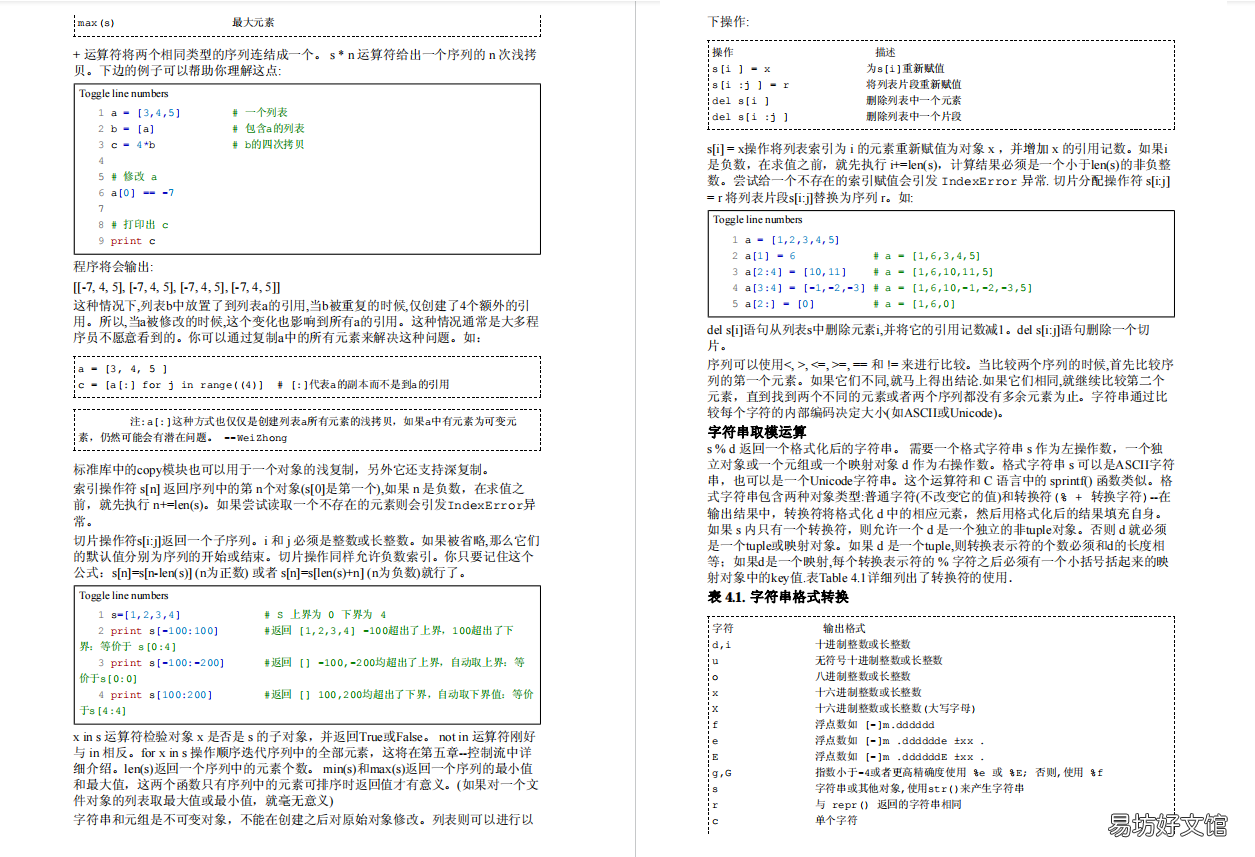Click the table header '操作'
Image resolution: width=1255 pixels, height=857 pixels.
click(722, 52)
